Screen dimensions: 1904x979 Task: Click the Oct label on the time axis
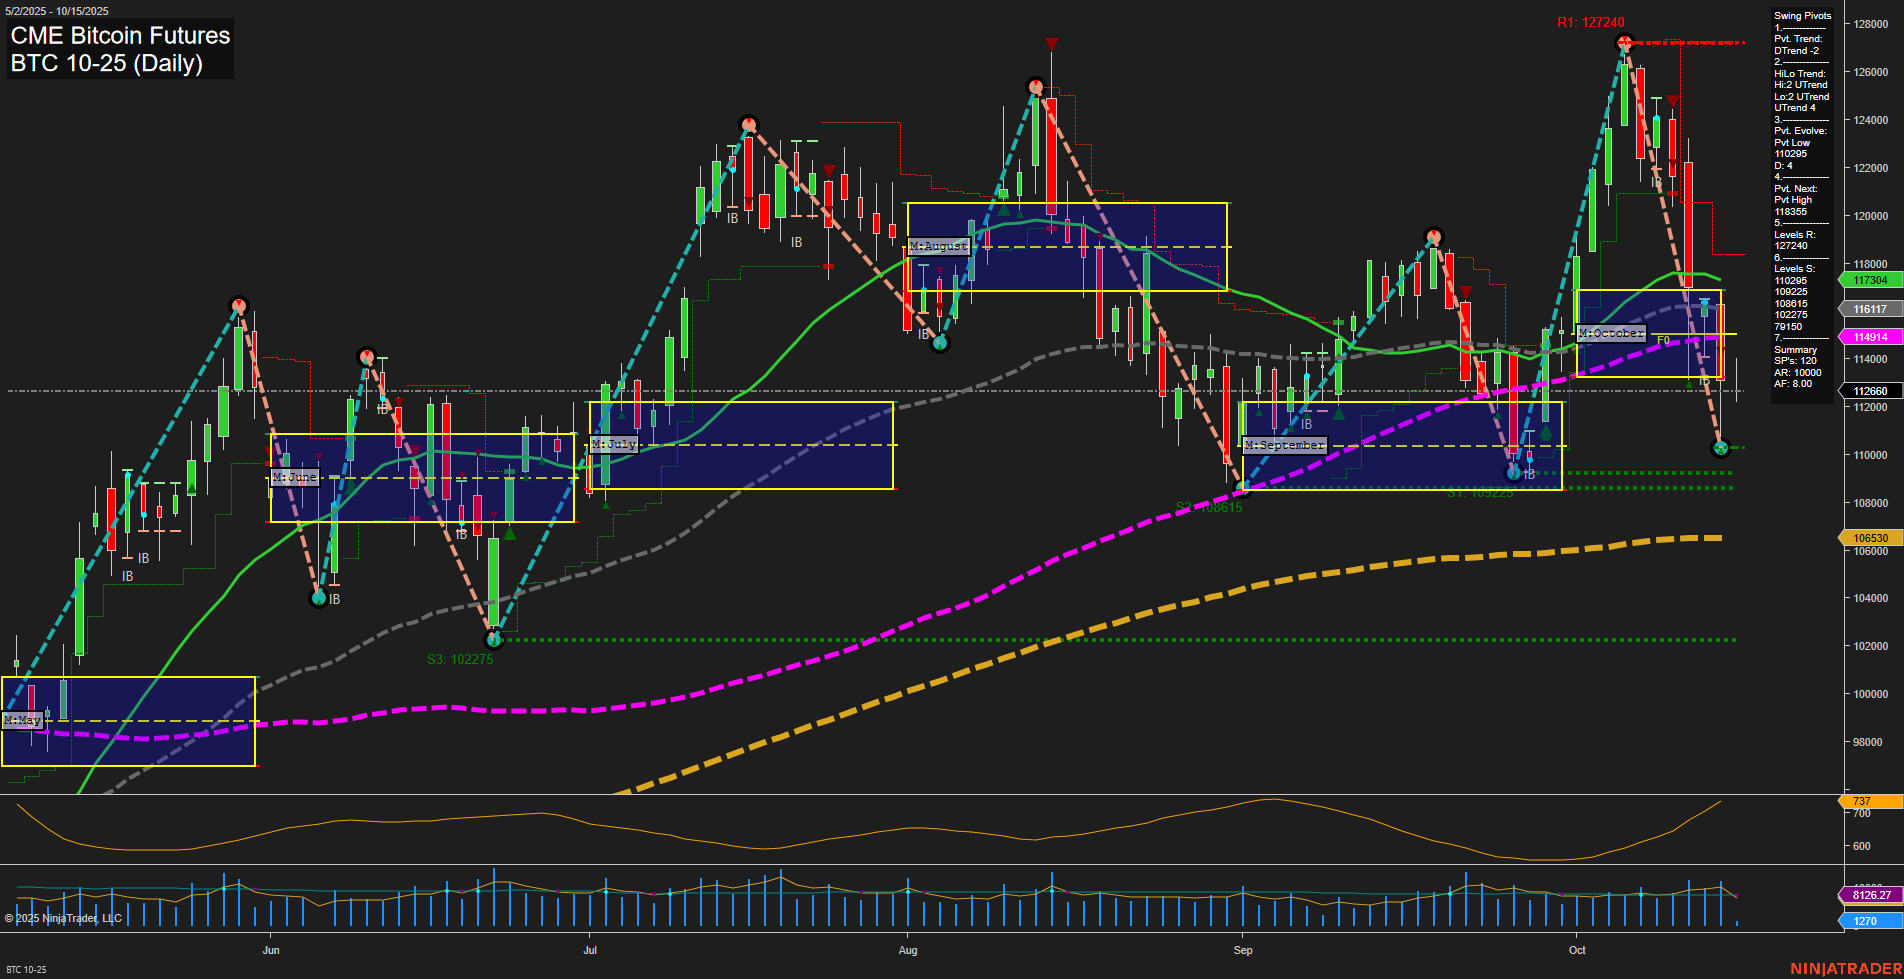tap(1578, 951)
